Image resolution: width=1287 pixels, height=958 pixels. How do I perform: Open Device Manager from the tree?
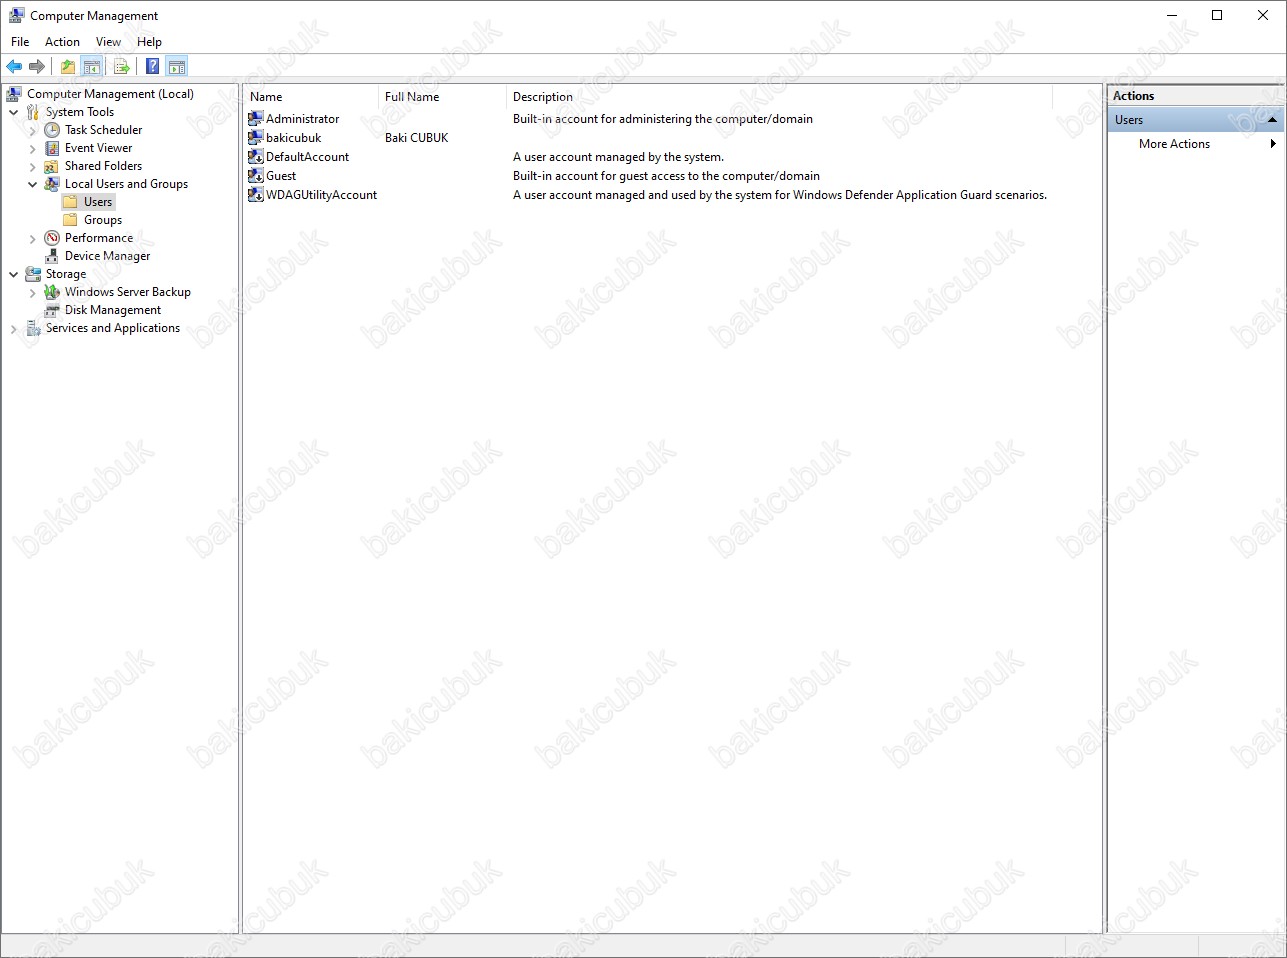click(107, 256)
